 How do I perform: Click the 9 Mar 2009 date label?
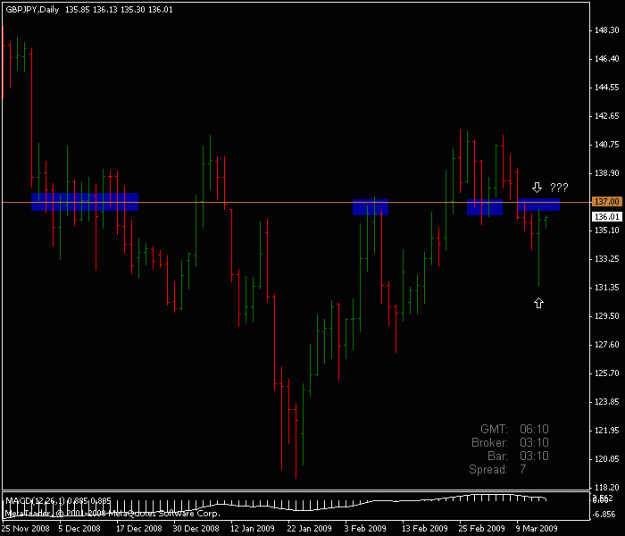coord(537,528)
